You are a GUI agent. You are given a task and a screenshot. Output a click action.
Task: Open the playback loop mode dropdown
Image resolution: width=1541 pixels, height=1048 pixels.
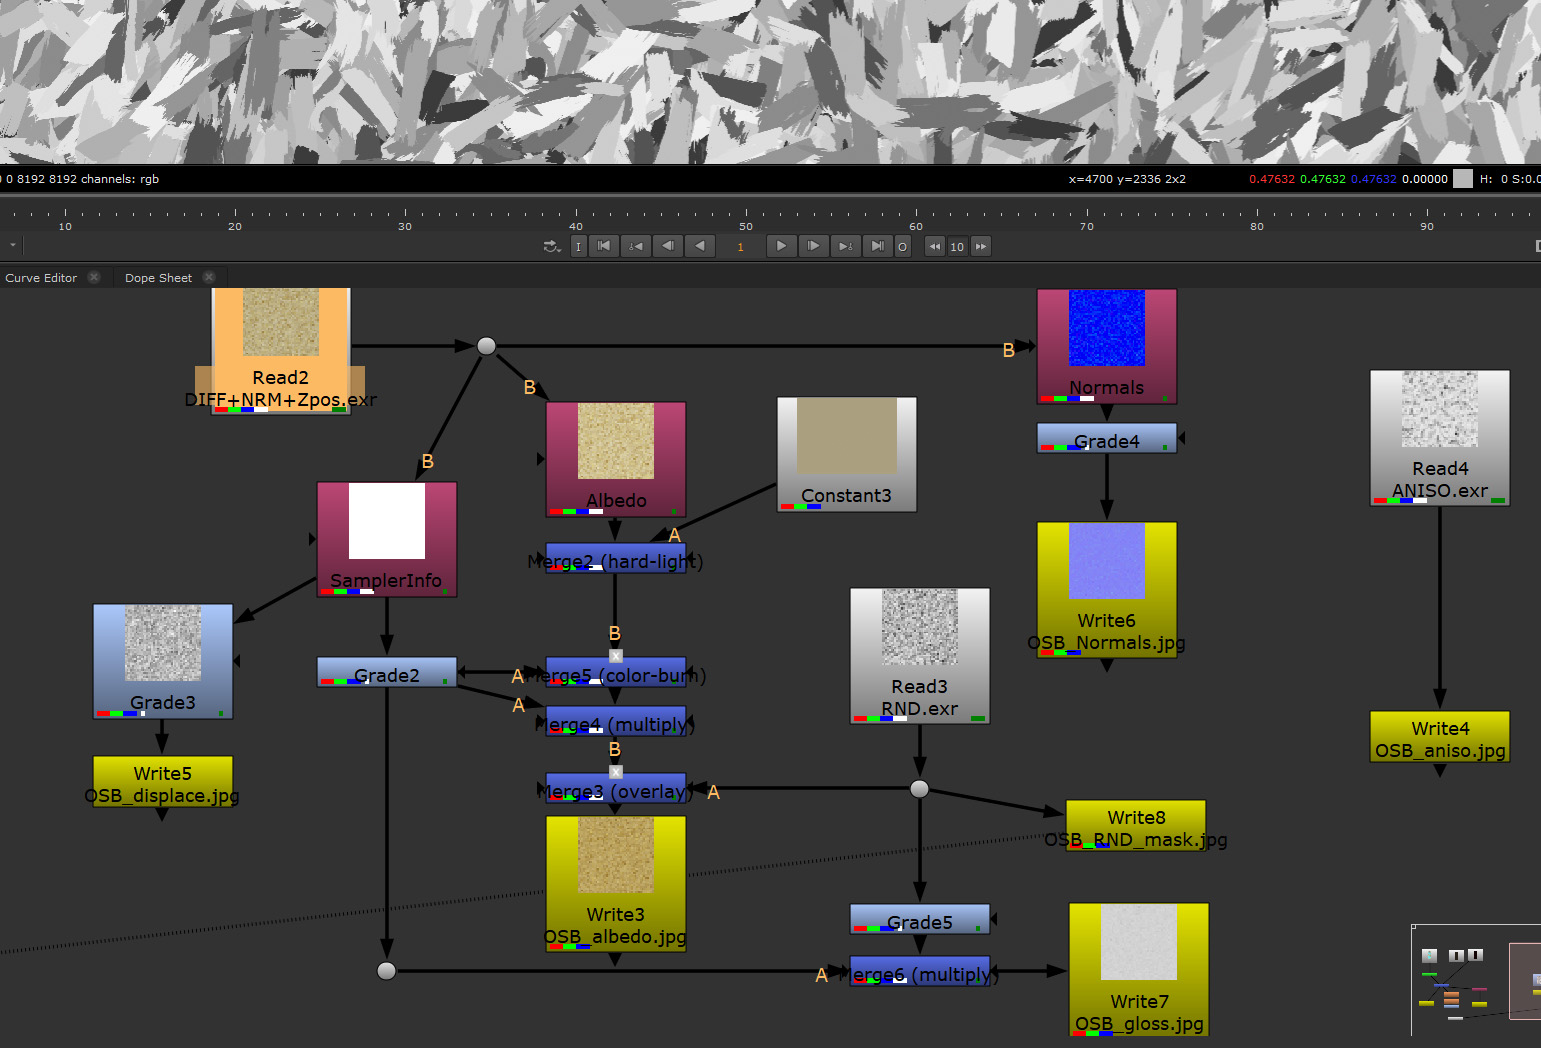pyautogui.click(x=552, y=246)
